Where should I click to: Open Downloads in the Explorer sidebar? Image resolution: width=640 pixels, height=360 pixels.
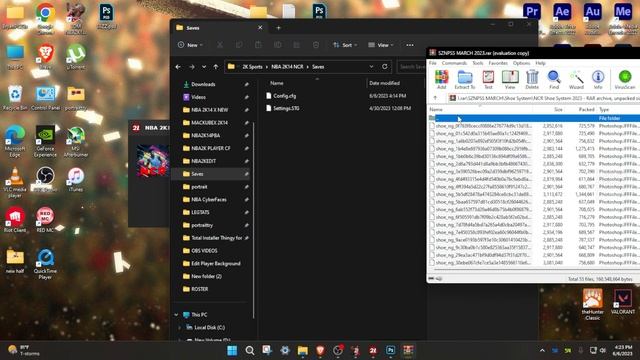(x=203, y=84)
